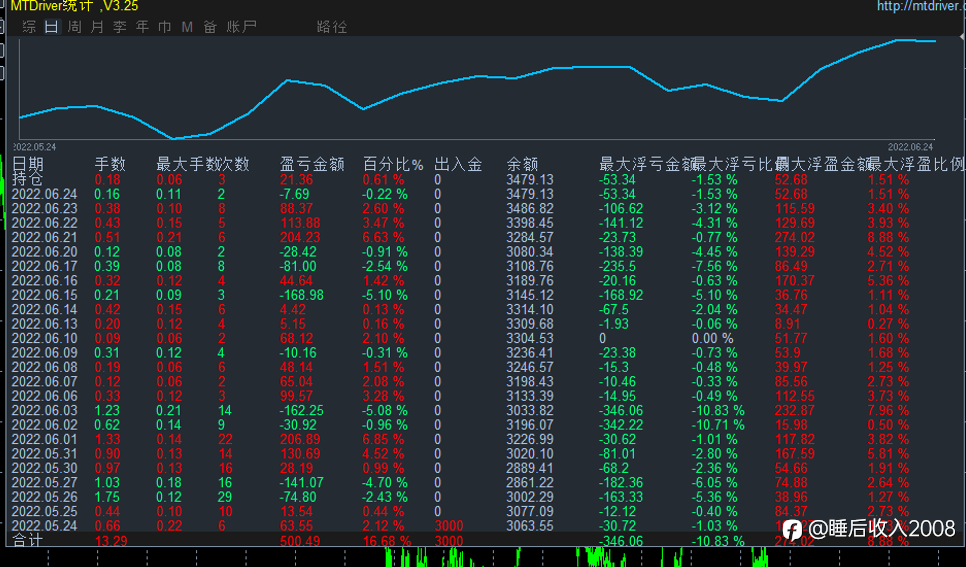This screenshot has height=567, width=966.
Task: Open the 备 tab
Action: (x=209, y=27)
